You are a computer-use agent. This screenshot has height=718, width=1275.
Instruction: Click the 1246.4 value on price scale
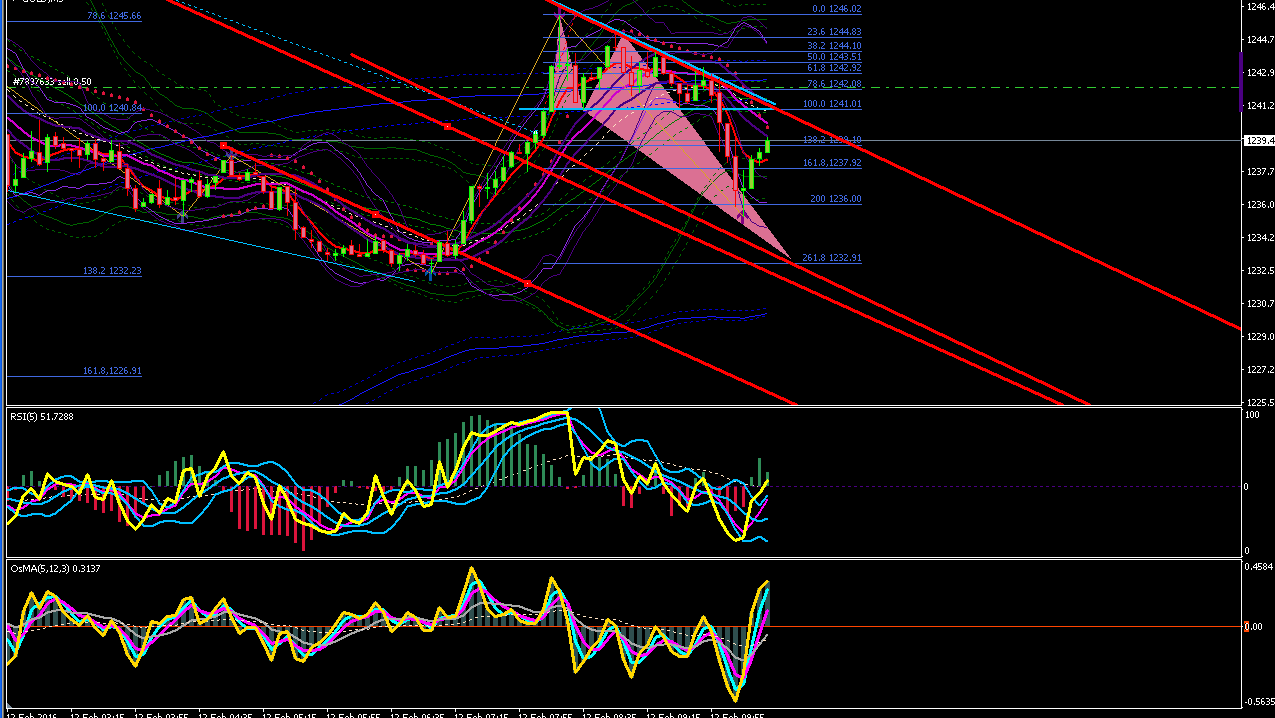pos(1260,6)
